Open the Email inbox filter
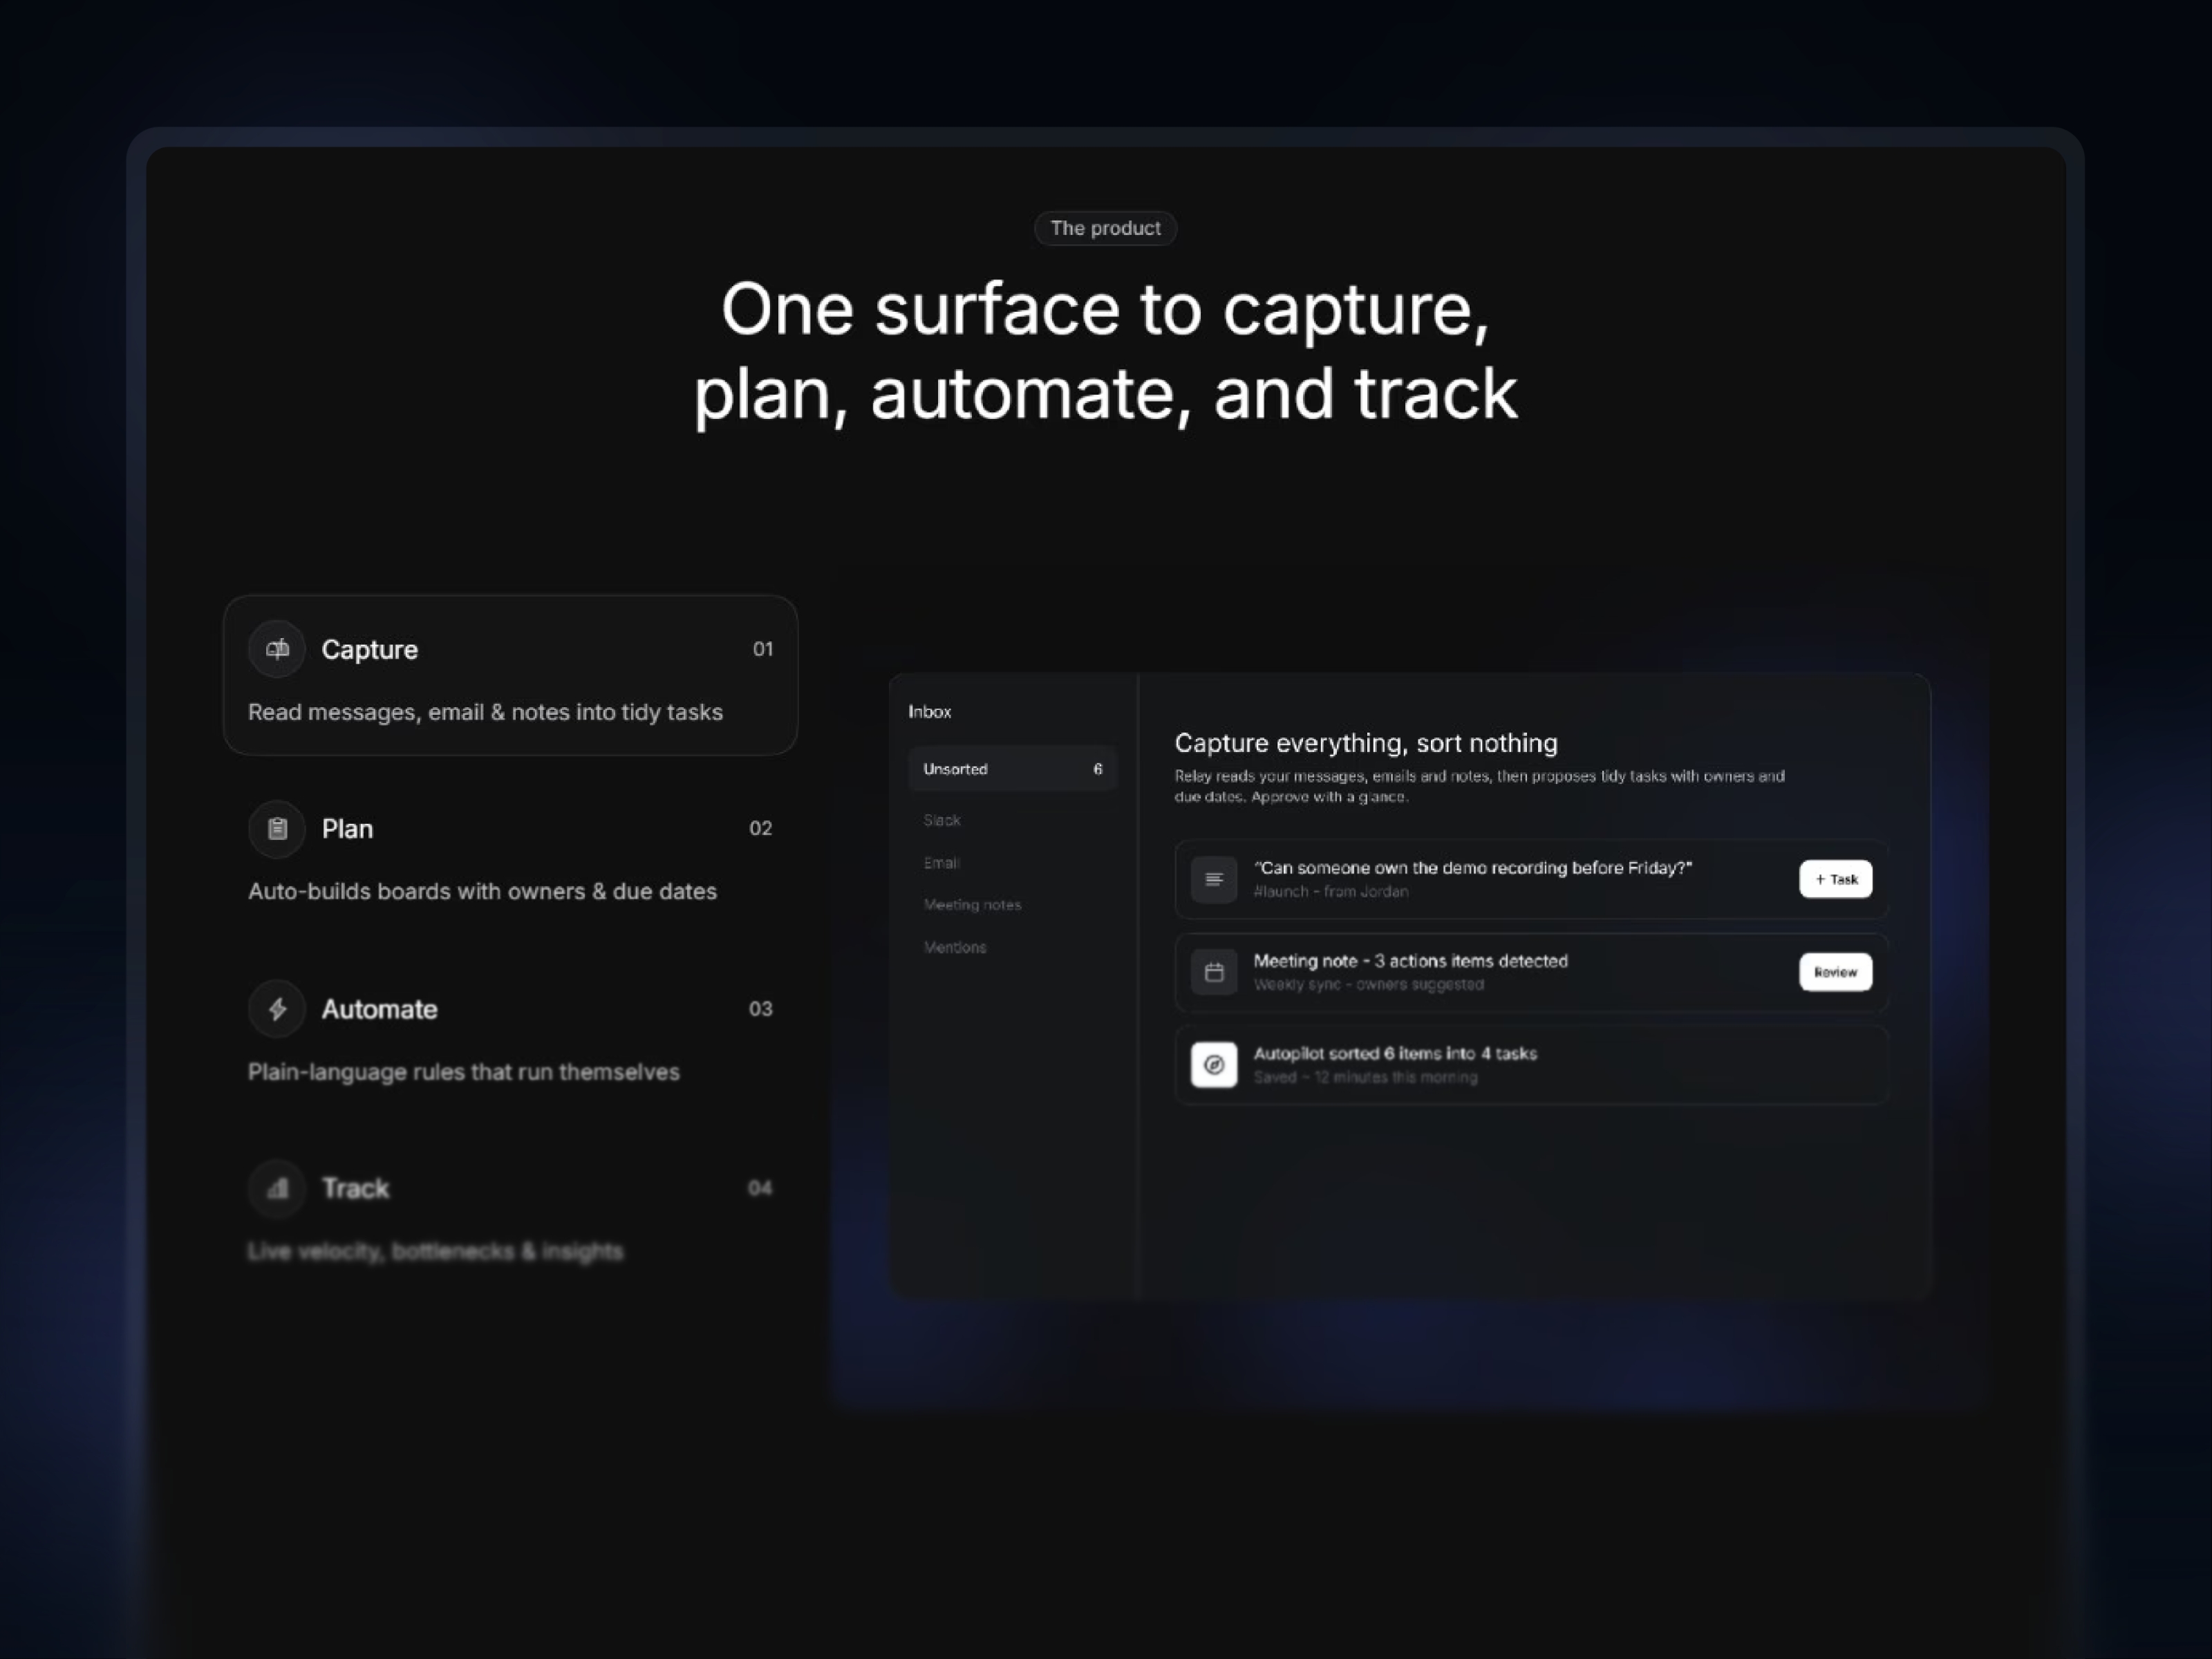Screen dimensions: 2212x1659 pos(941,862)
